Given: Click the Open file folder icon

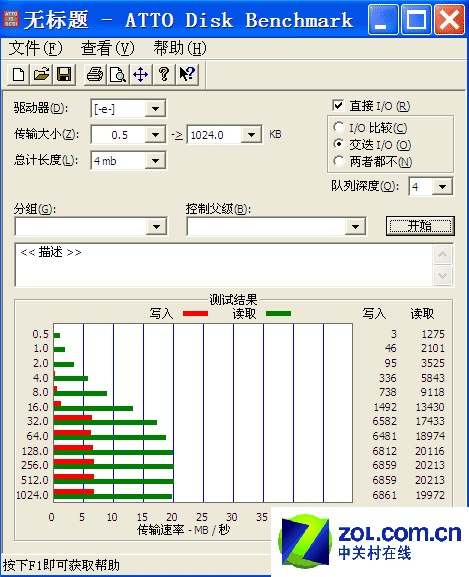Looking at the screenshot, I should 42,75.
